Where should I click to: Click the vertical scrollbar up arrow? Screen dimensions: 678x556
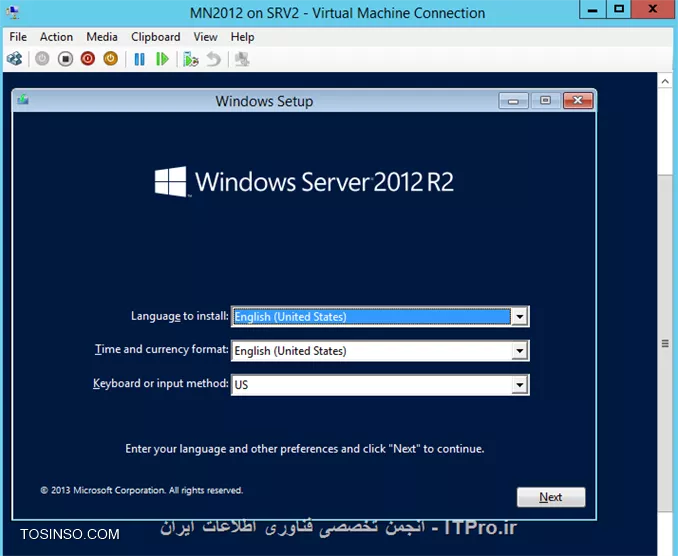click(665, 81)
